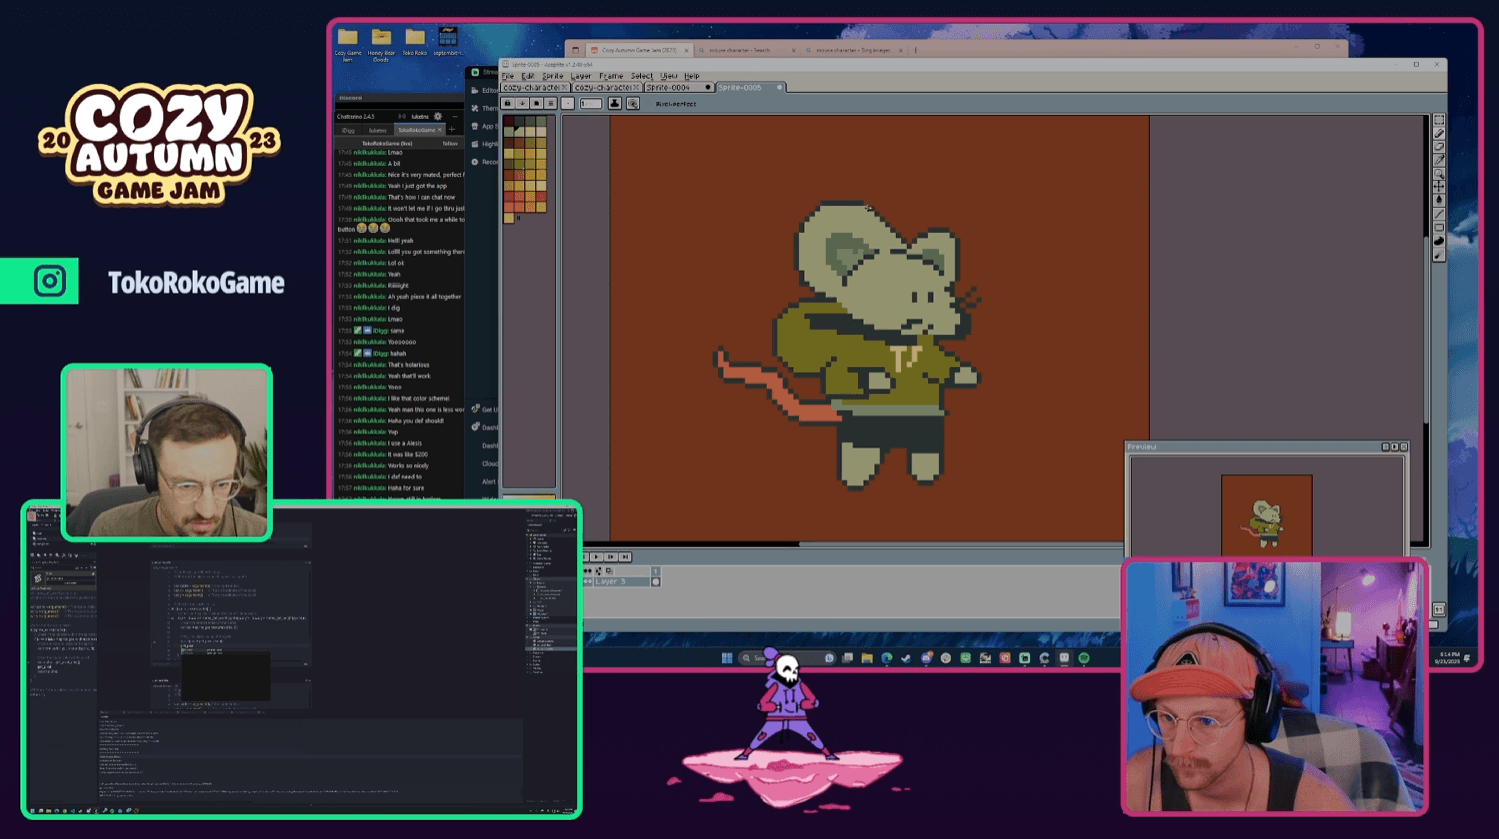Play the animation in Aseprite timeline
Image resolution: width=1499 pixels, height=839 pixels.
pyautogui.click(x=596, y=557)
